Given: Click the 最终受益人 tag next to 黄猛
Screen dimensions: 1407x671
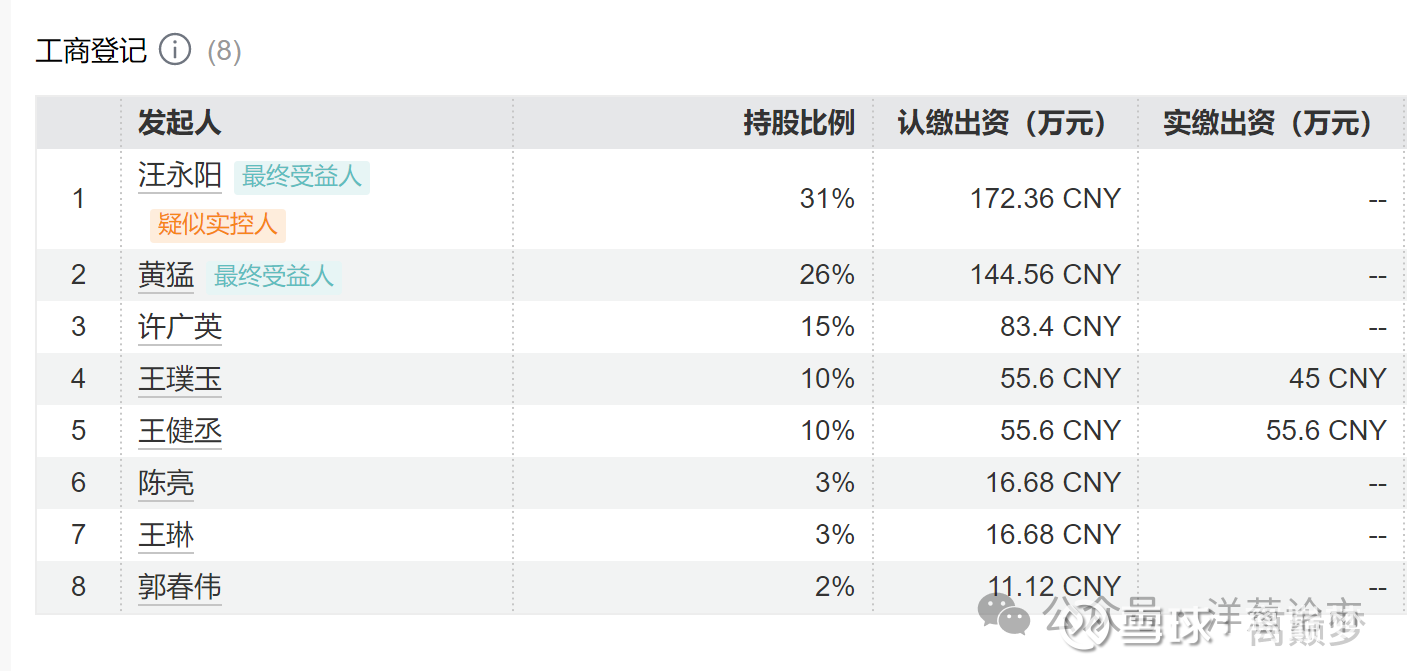Looking at the screenshot, I should [x=274, y=276].
